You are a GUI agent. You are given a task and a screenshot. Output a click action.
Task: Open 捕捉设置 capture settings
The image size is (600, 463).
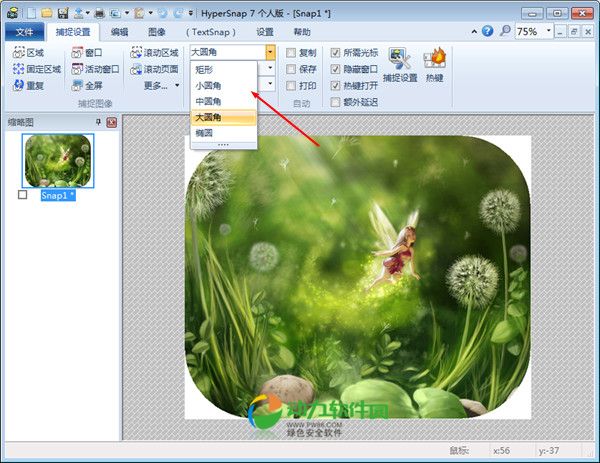[x=400, y=62]
